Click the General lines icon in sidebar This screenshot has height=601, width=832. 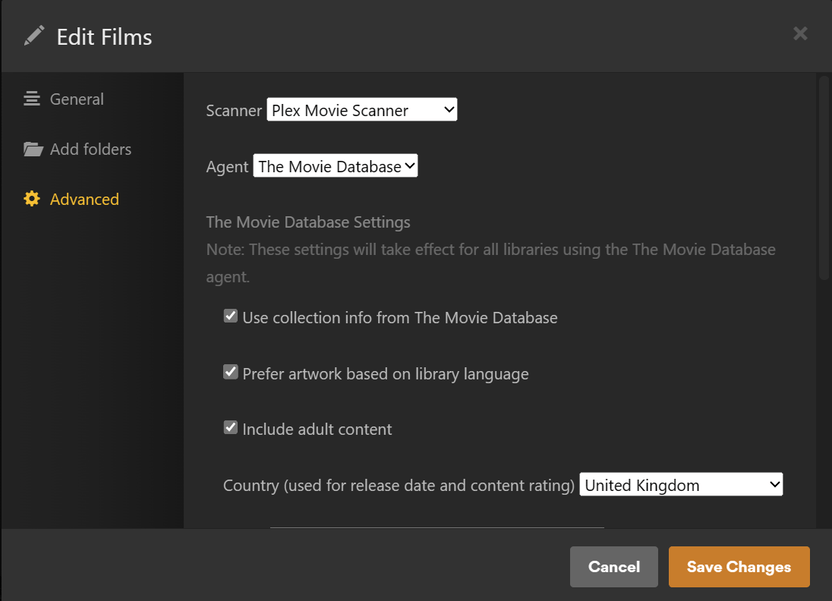(32, 99)
